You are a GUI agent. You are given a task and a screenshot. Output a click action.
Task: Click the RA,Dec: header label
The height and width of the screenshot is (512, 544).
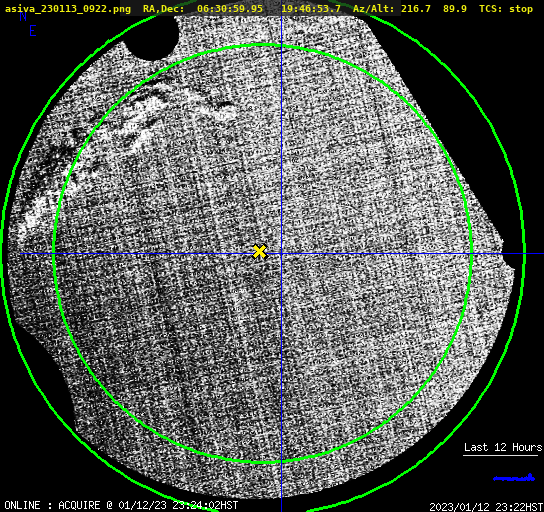pos(164,9)
